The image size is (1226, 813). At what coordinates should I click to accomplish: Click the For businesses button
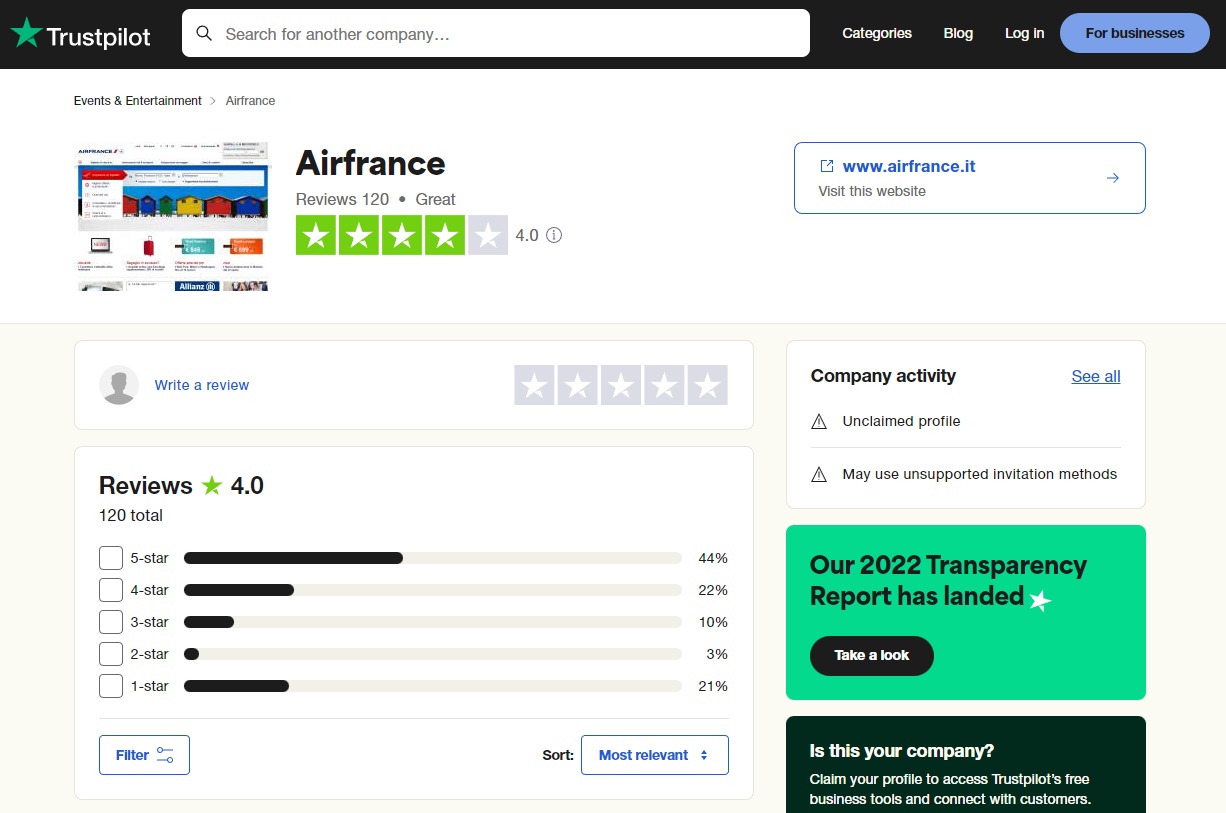(1135, 33)
